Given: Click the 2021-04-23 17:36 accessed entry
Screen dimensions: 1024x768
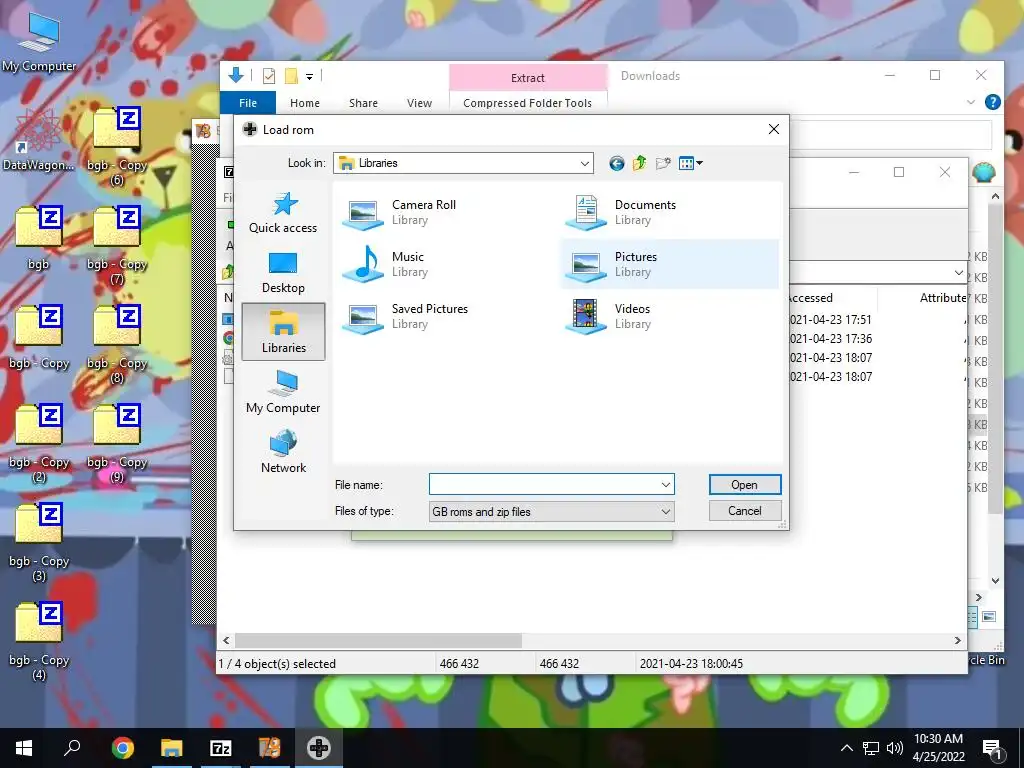Looking at the screenshot, I should [831, 338].
